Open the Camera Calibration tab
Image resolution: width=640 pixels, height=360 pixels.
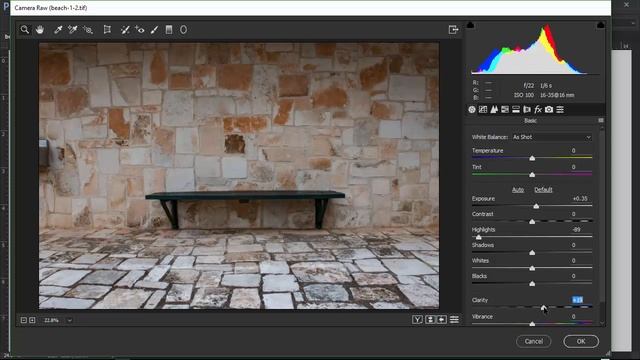(549, 109)
